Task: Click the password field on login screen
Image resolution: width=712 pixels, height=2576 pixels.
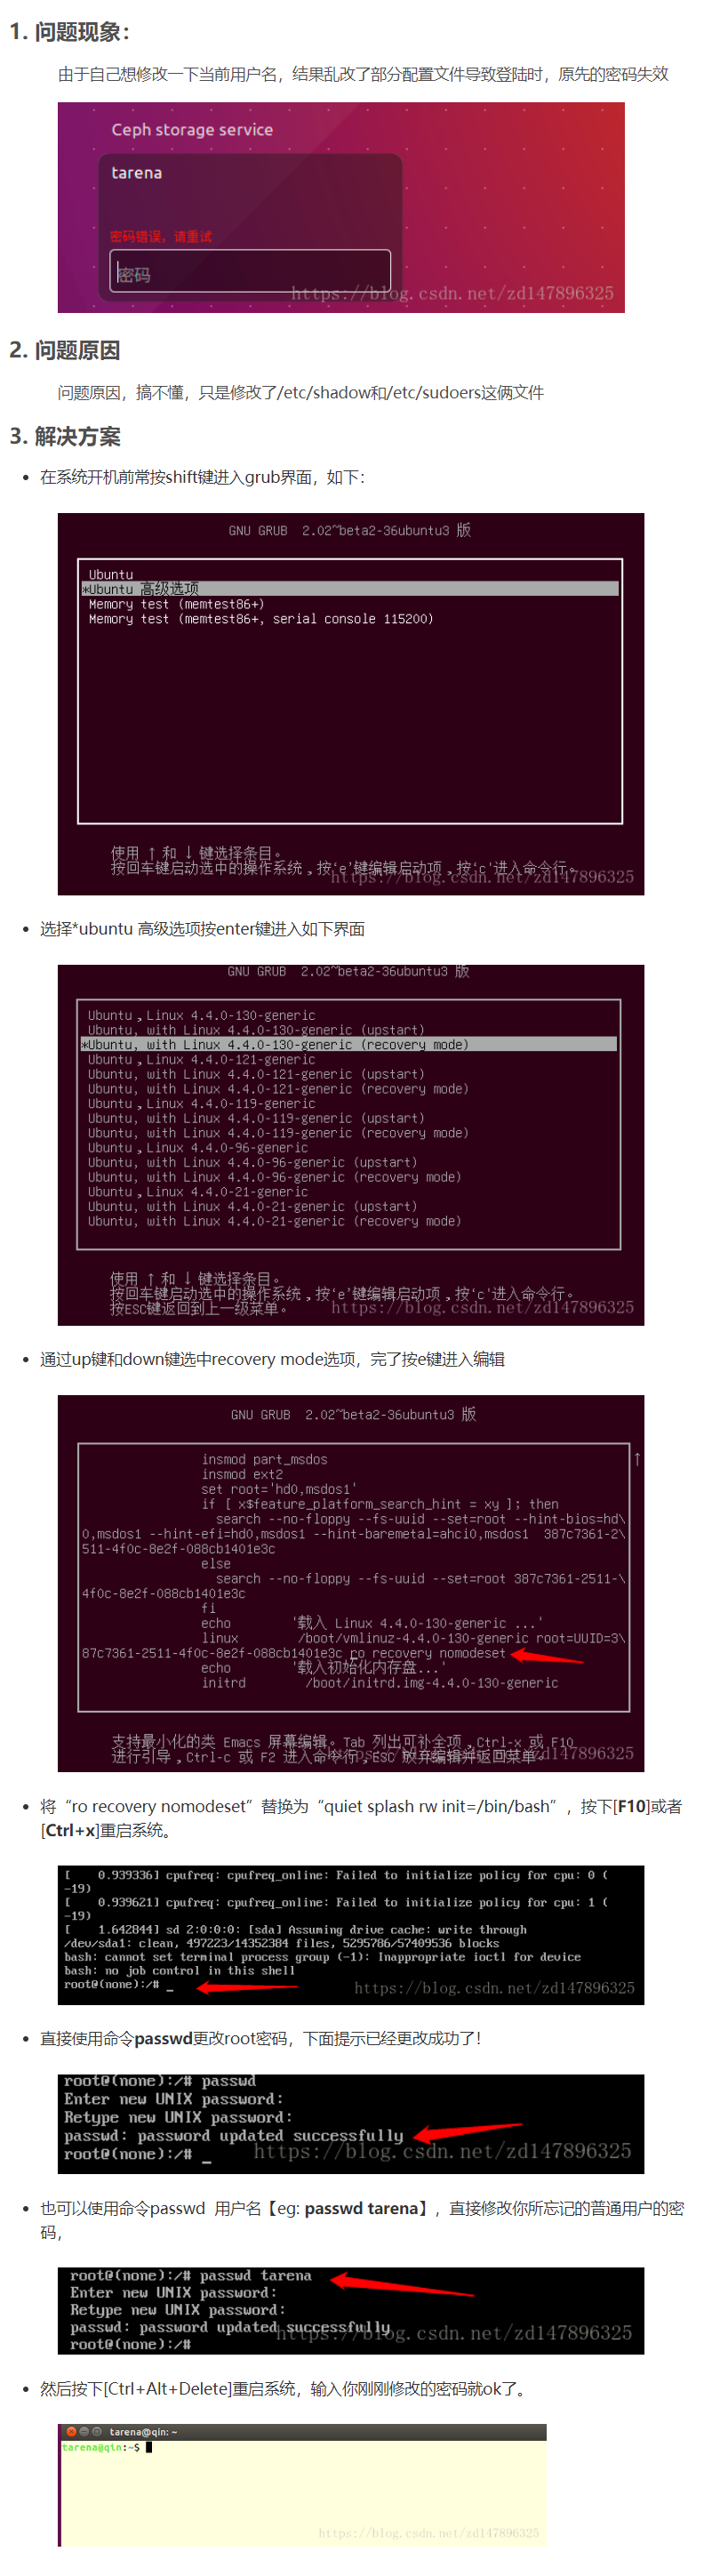Action: pos(249,271)
